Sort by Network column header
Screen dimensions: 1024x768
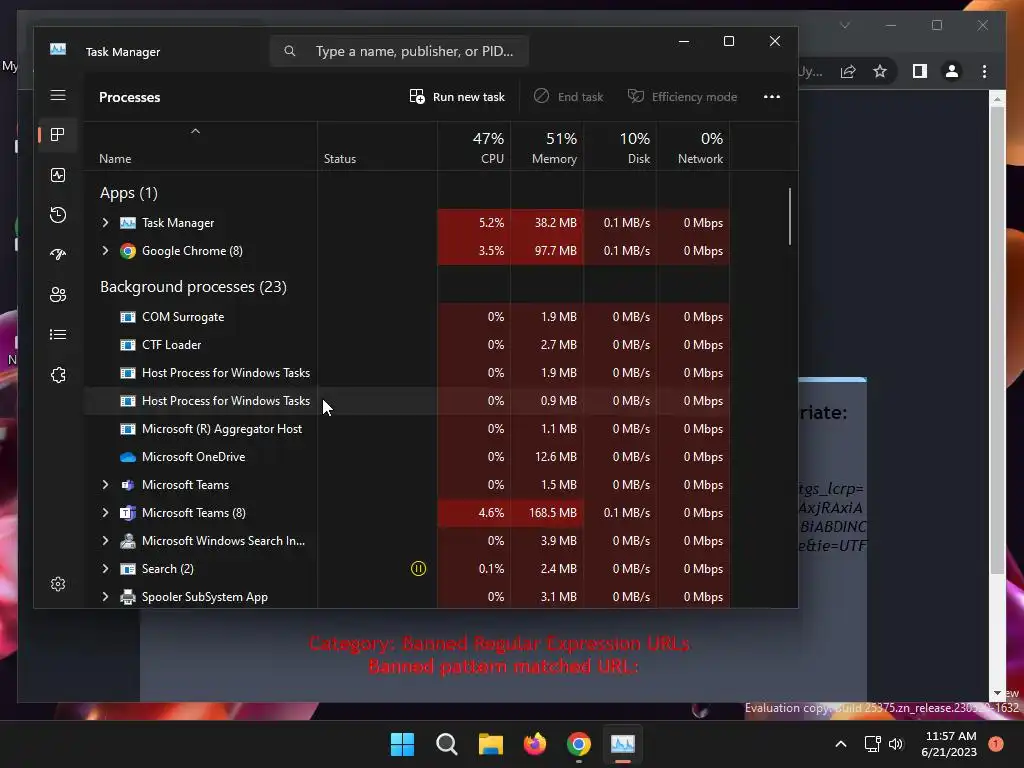click(694, 148)
